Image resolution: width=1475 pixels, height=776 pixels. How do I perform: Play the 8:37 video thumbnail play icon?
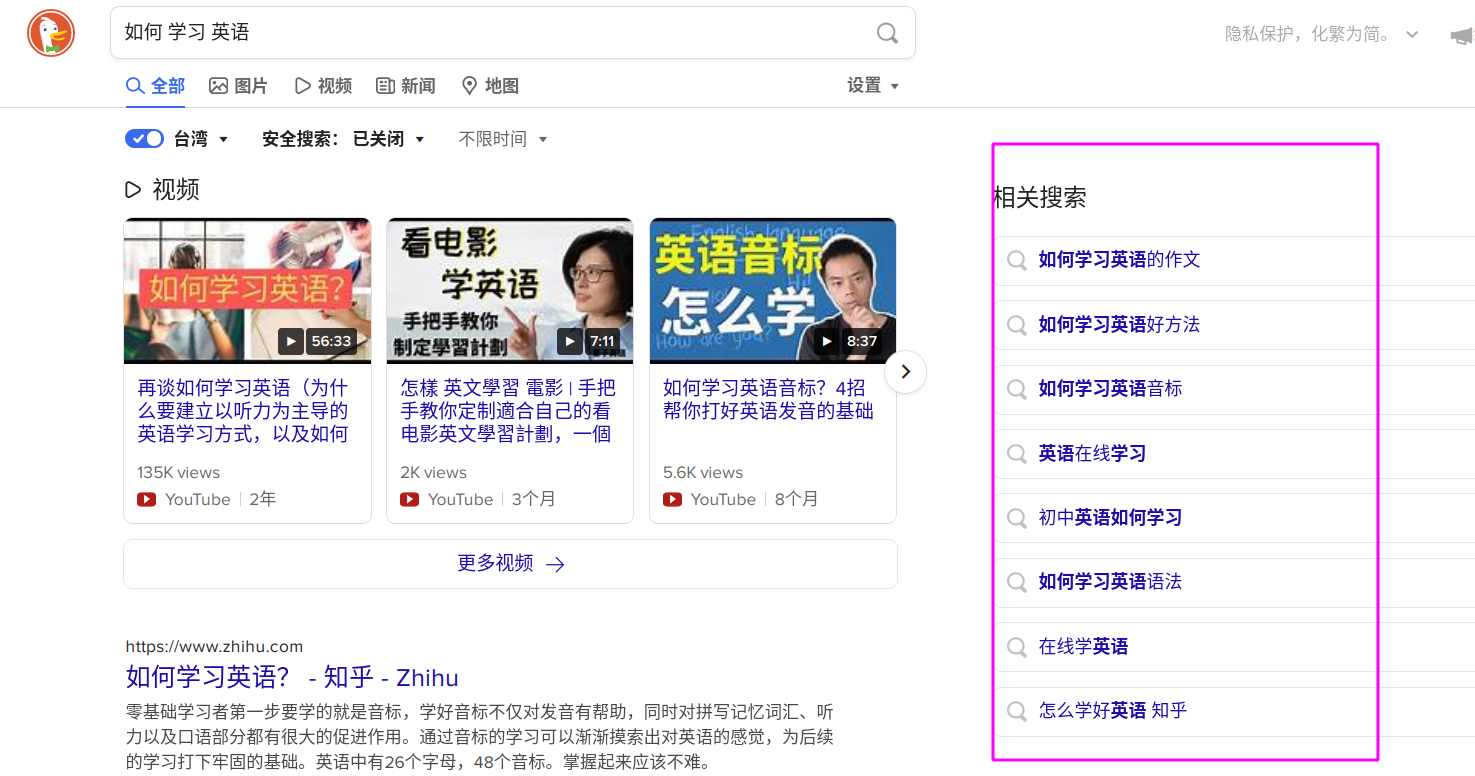pos(827,341)
